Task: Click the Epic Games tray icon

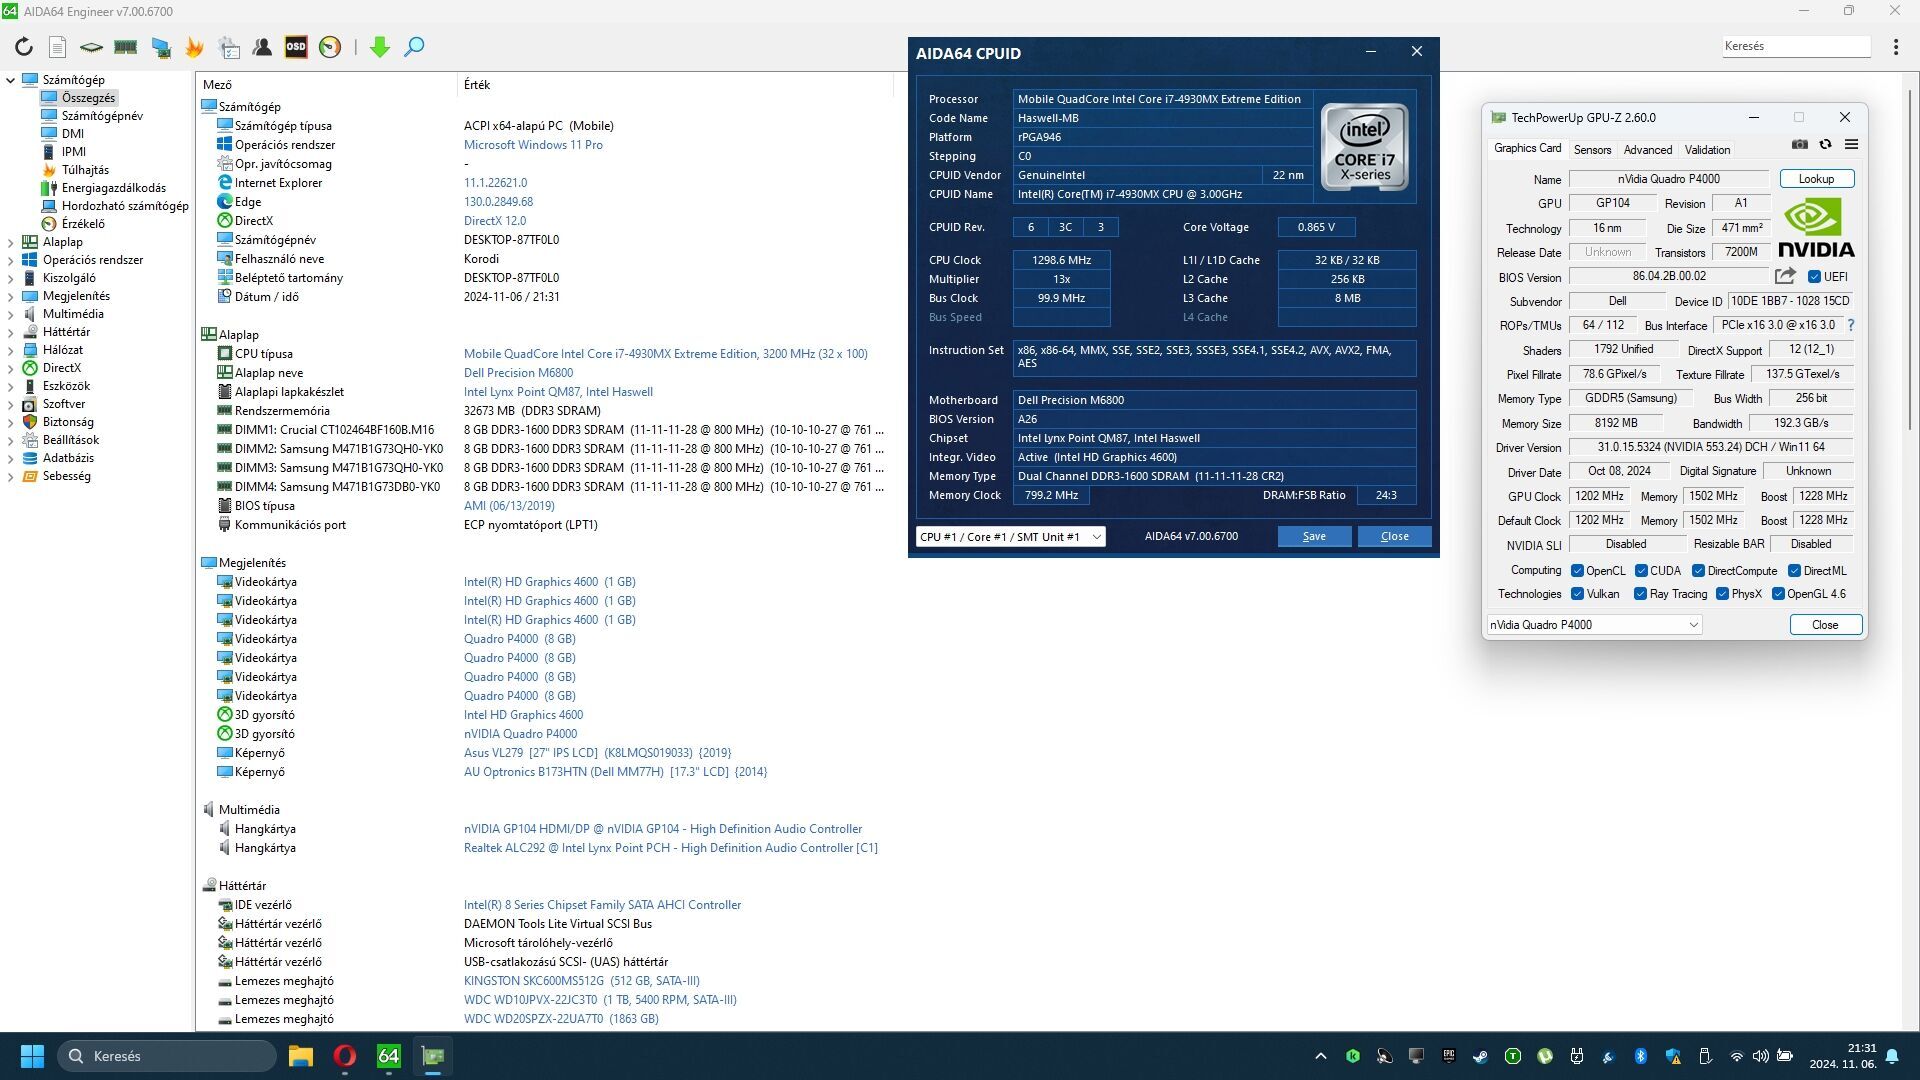Action: tap(1449, 1056)
